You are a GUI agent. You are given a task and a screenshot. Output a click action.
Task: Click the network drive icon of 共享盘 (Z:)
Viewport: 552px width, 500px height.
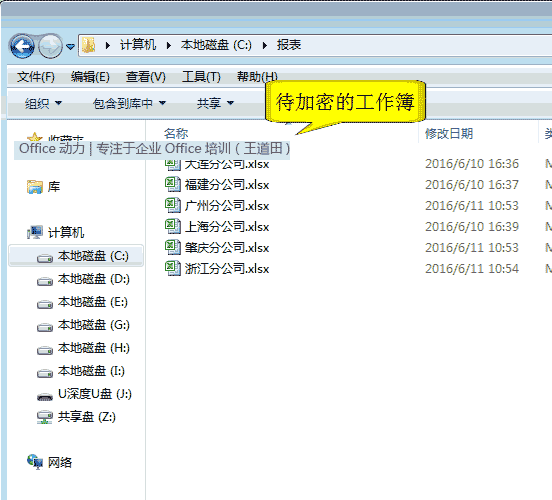click(x=45, y=417)
